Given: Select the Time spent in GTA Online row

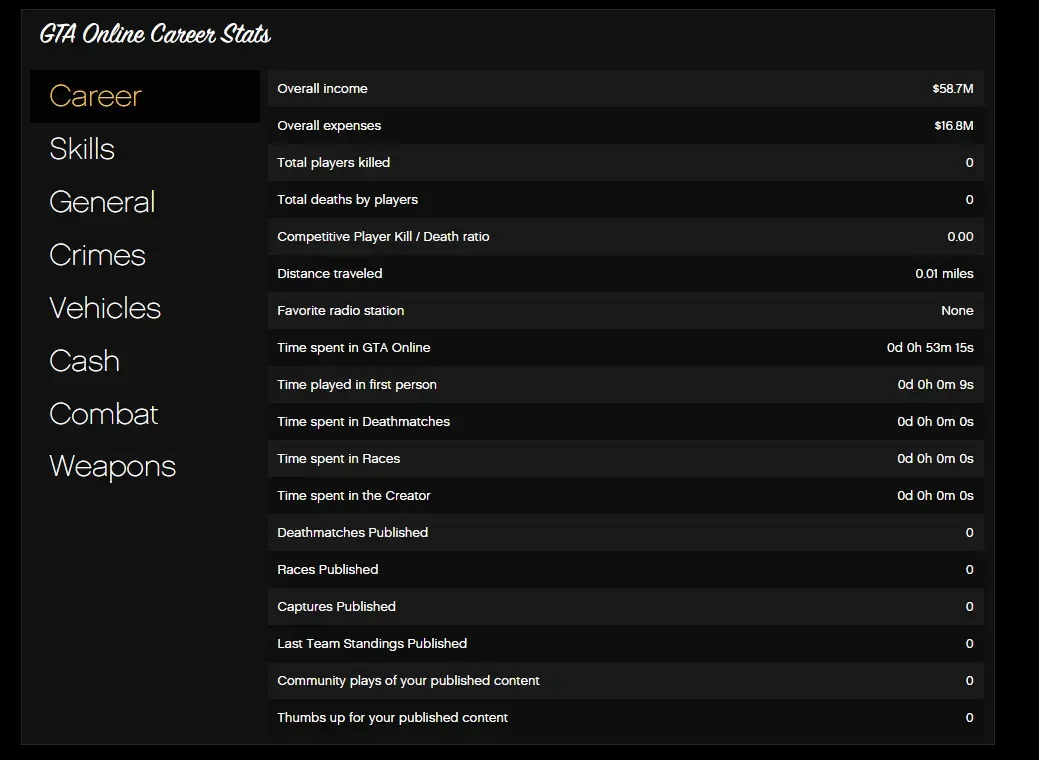Looking at the screenshot, I should tap(625, 348).
